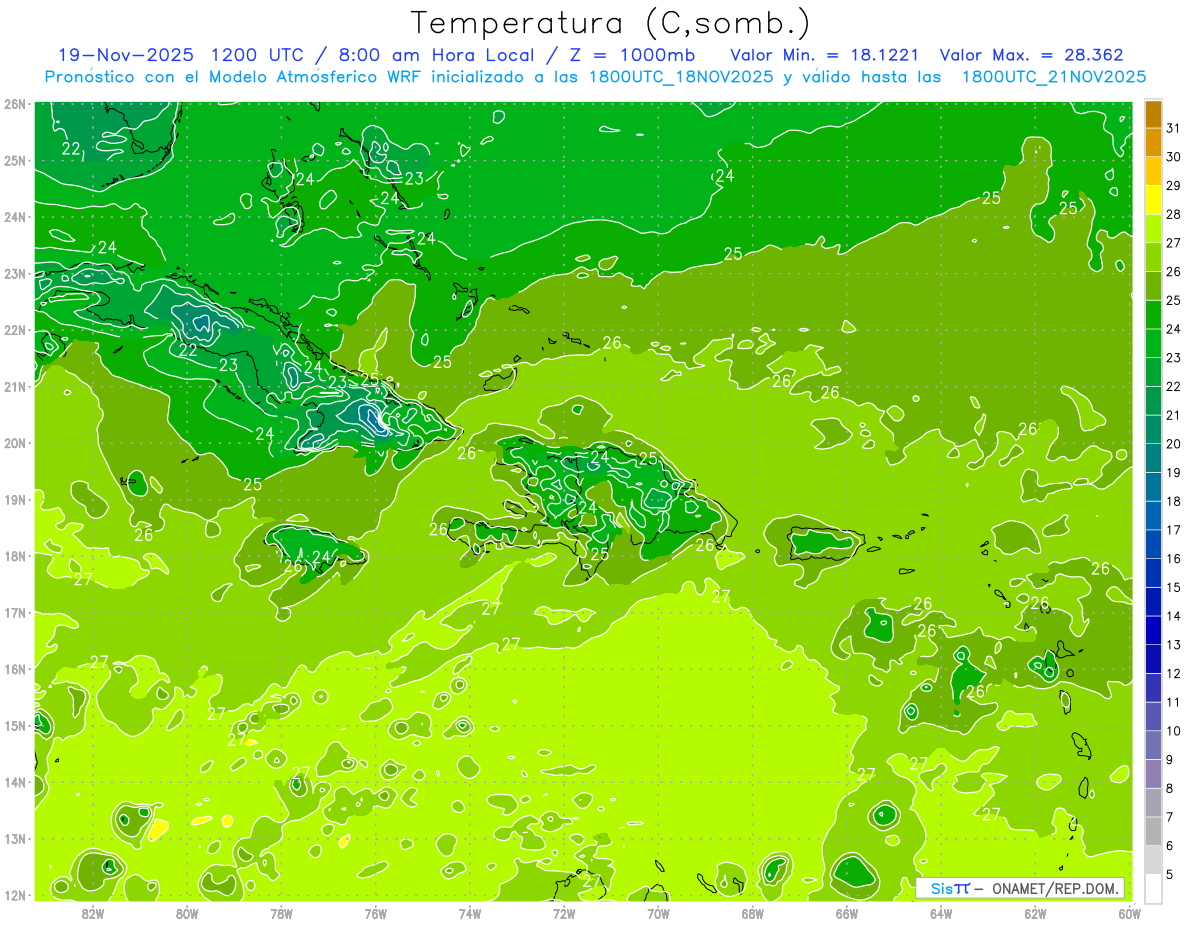Click the color scale label '5'
The height and width of the screenshot is (927, 1200).
(1169, 874)
